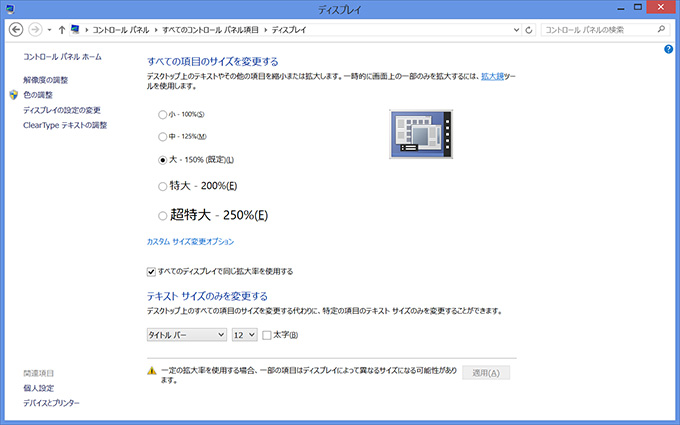Image resolution: width=680 pixels, height=425 pixels.
Task: Select the 超特大 - 250% radio button
Action: [162, 216]
